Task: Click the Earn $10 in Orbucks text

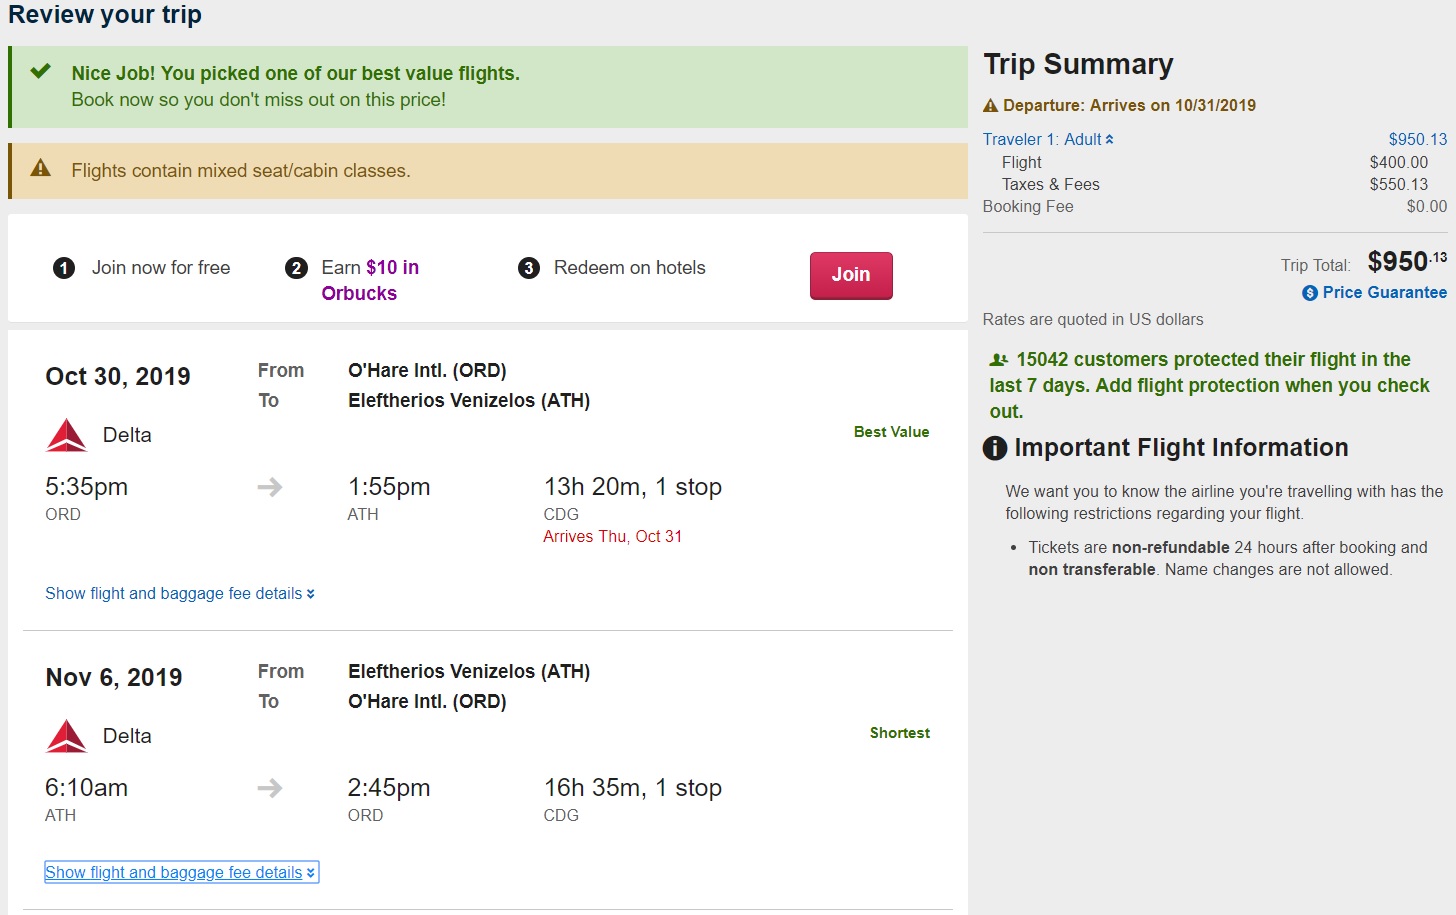Action: [x=369, y=280]
